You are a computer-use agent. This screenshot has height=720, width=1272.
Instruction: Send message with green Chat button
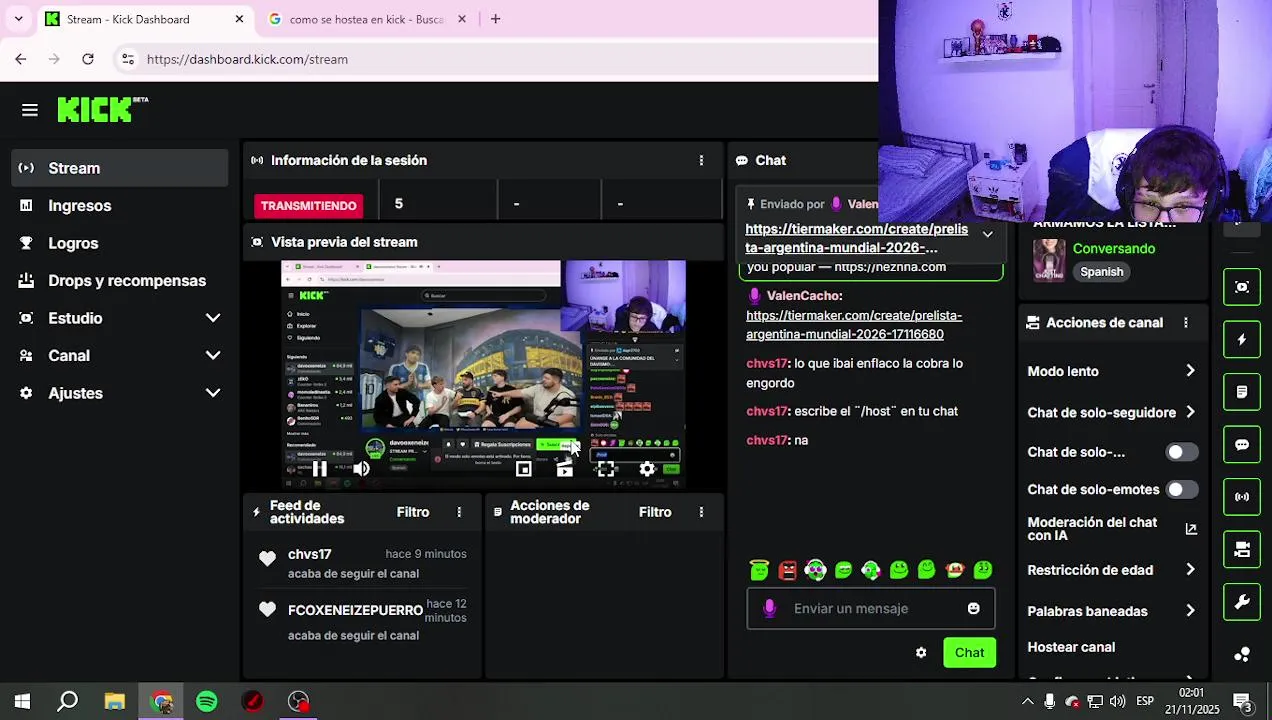point(969,653)
